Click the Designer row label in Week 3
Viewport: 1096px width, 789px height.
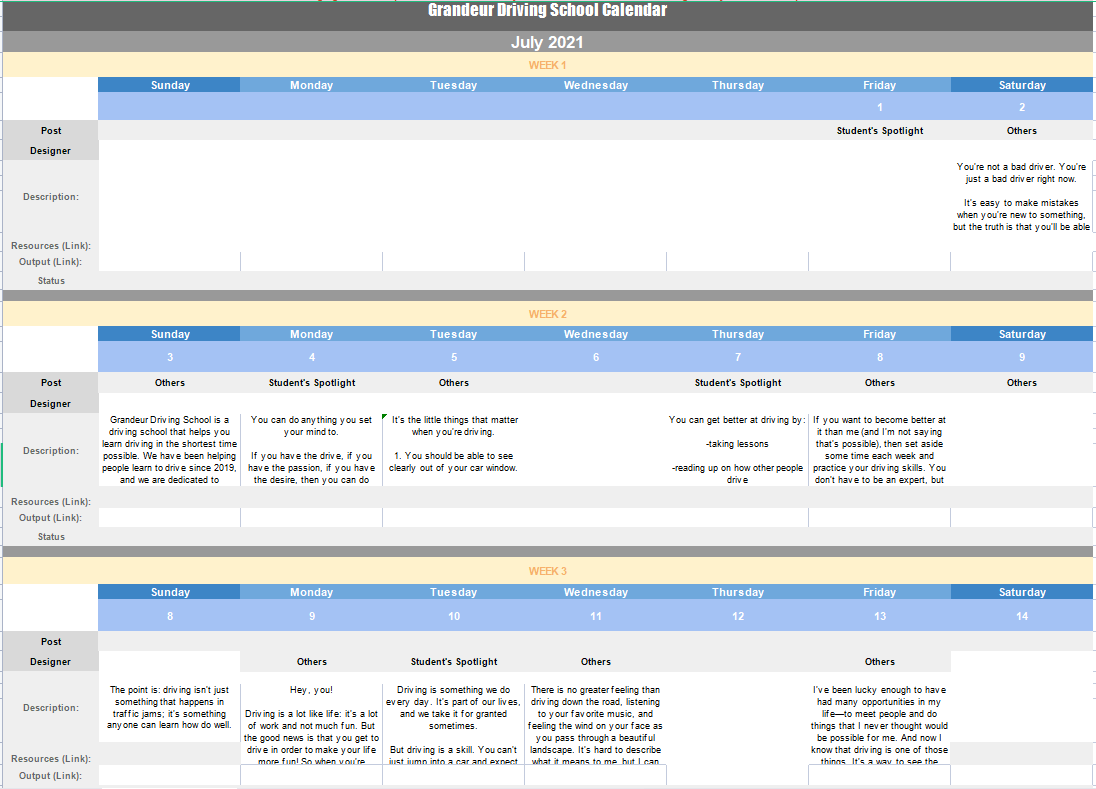(50, 662)
